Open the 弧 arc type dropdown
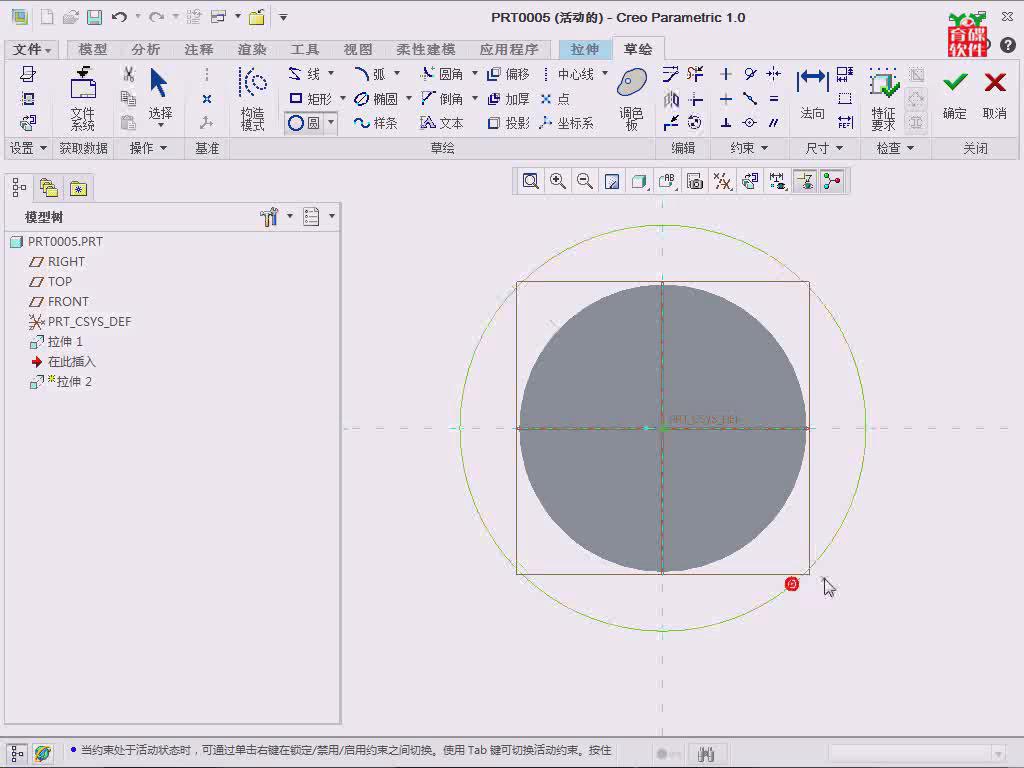Screen dimensions: 1024x768 397,73
